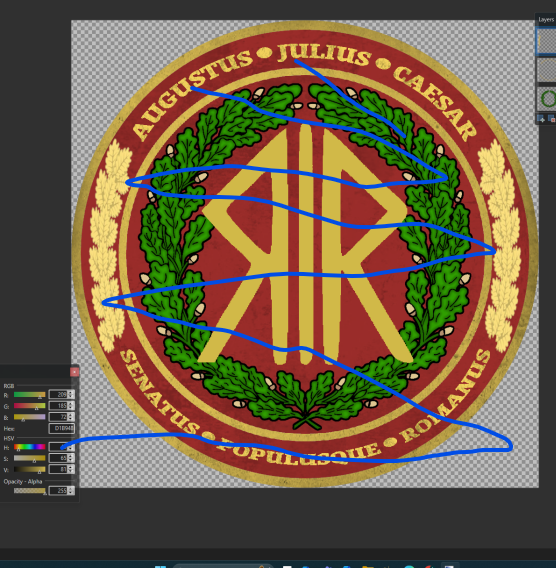Adjust the V value brightness slider
This screenshot has width=556, height=568.
click(x=30, y=469)
